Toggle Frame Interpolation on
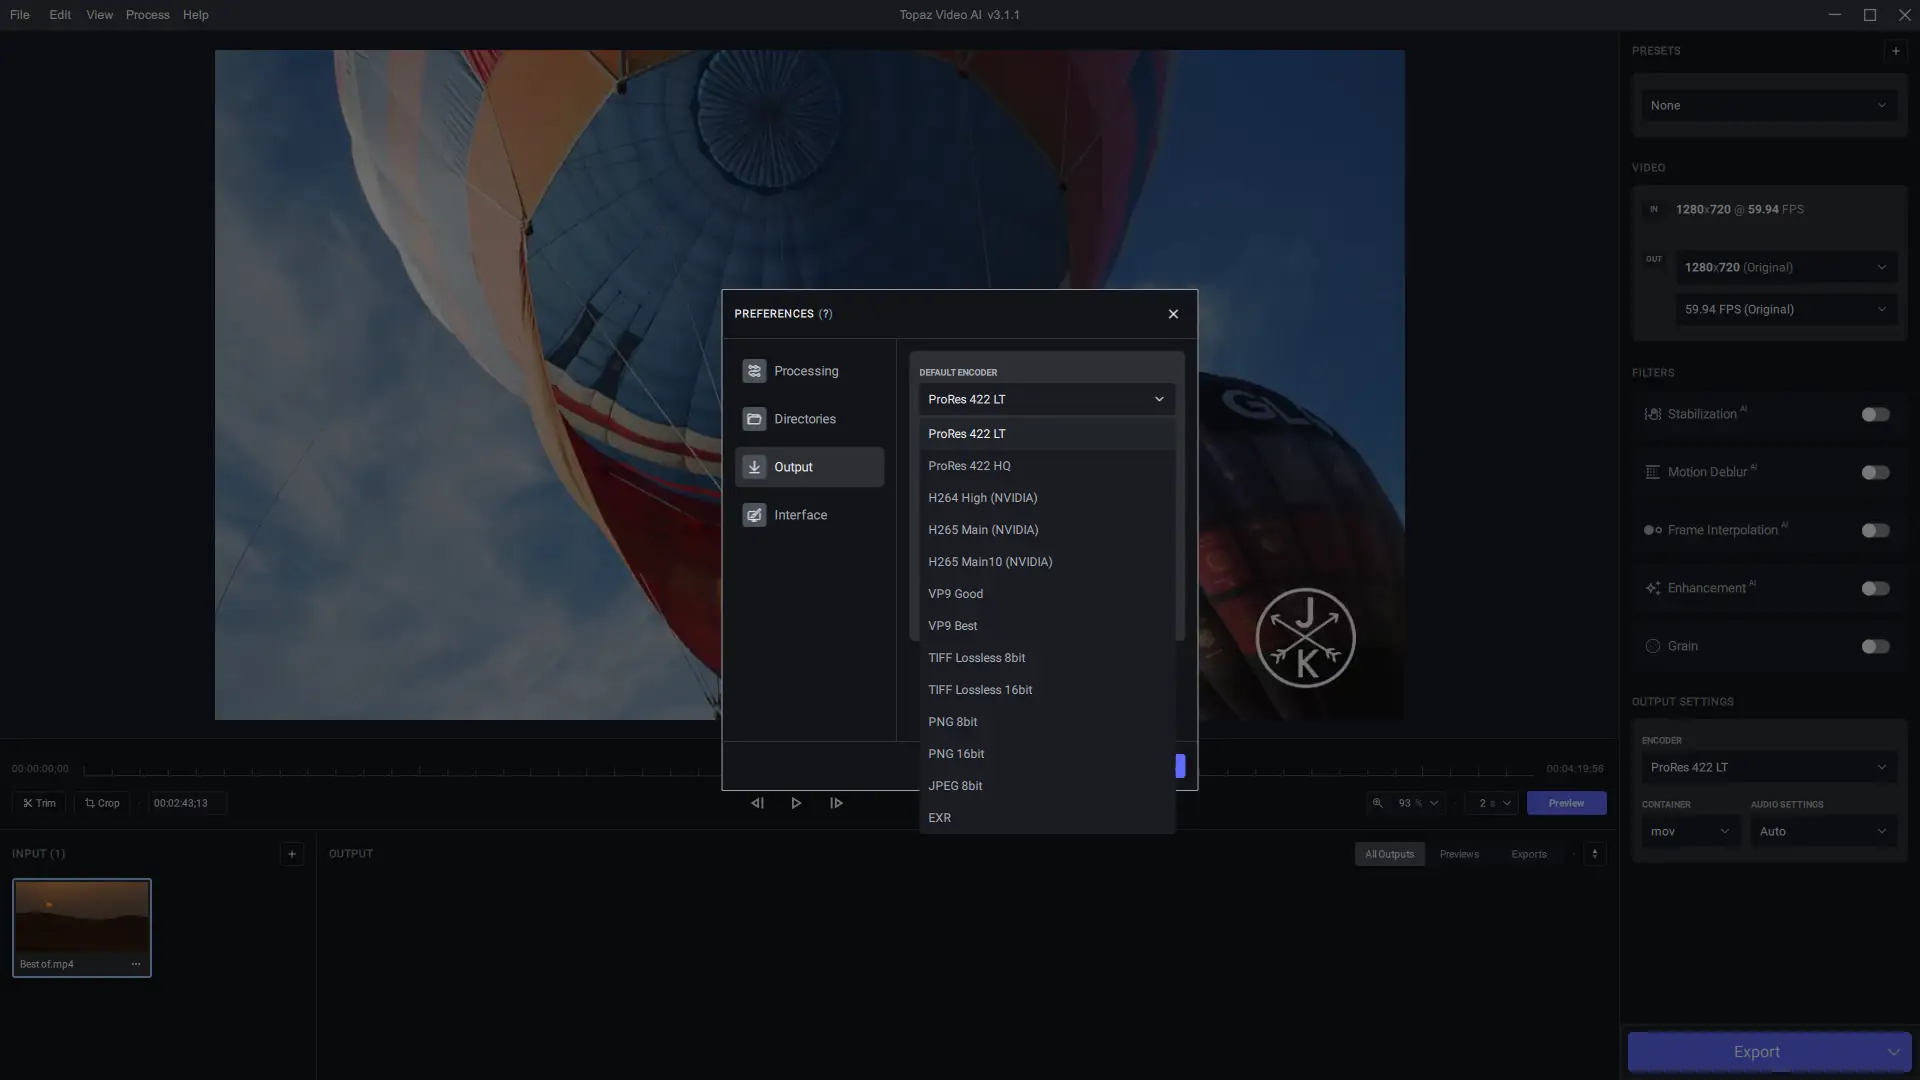The width and height of the screenshot is (1920, 1080). 1875,530
